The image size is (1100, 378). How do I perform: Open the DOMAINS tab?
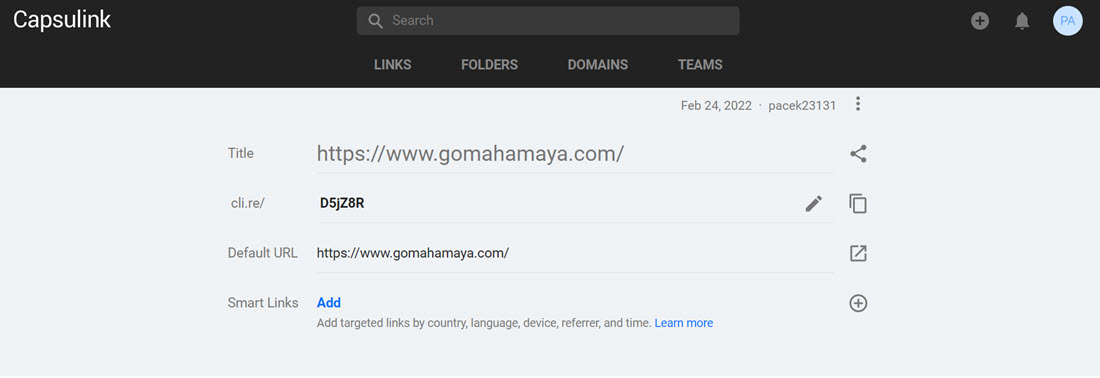(x=598, y=65)
